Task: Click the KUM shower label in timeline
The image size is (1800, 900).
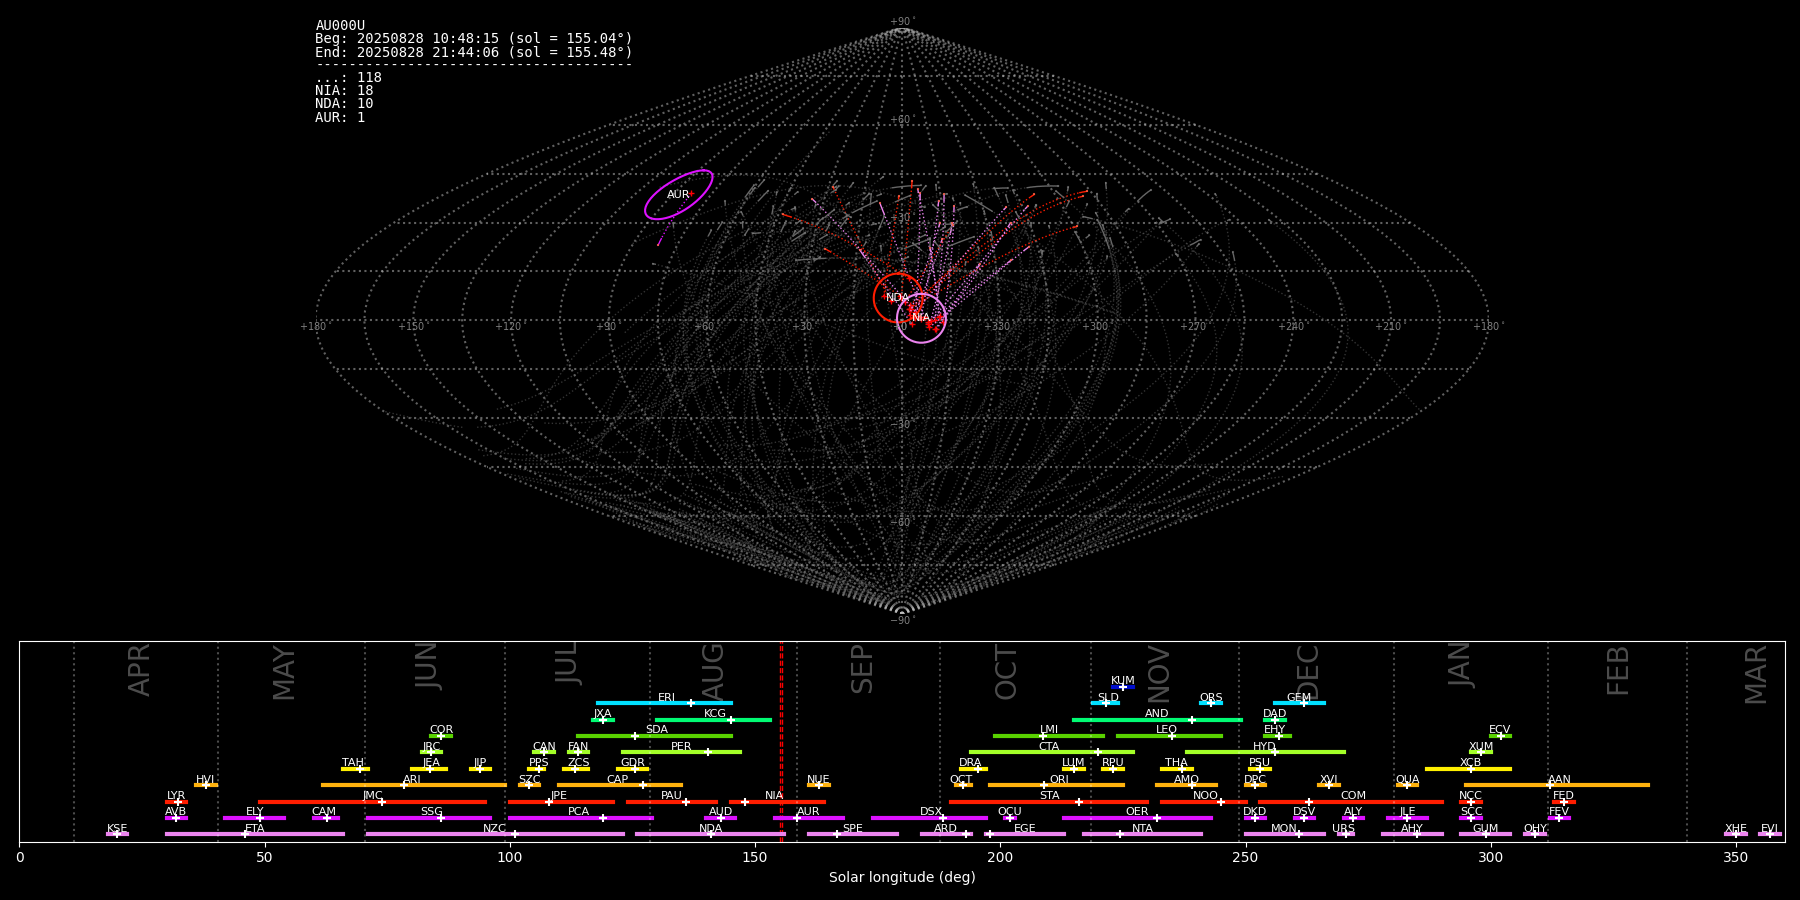Action: coord(1123,681)
